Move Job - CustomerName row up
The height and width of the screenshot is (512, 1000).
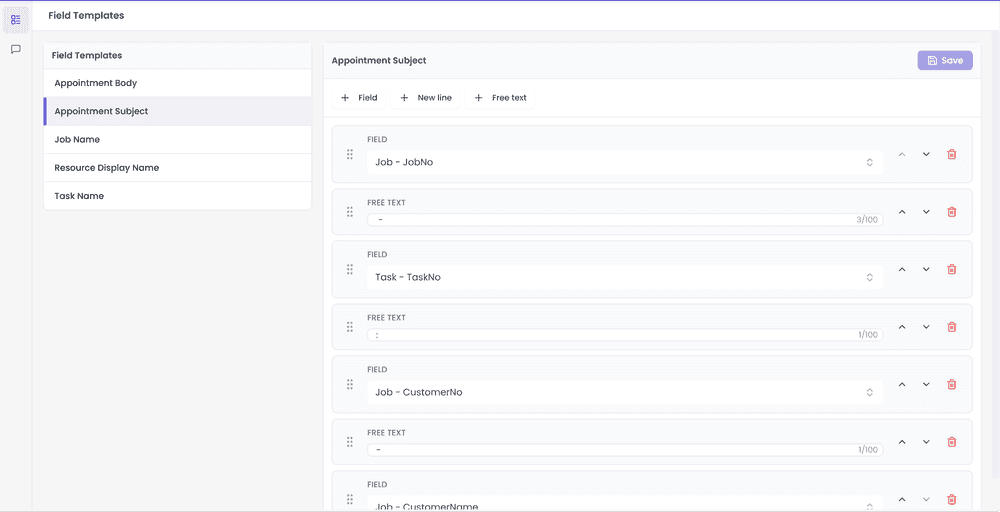point(902,499)
